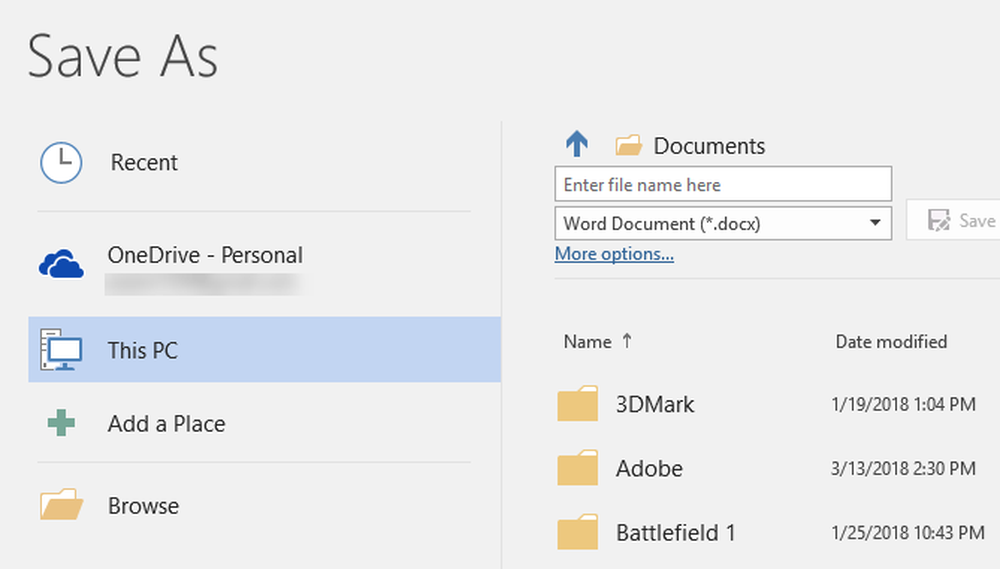Image resolution: width=1000 pixels, height=569 pixels.
Task: Click the Adobe folder icon
Action: pyautogui.click(x=578, y=468)
